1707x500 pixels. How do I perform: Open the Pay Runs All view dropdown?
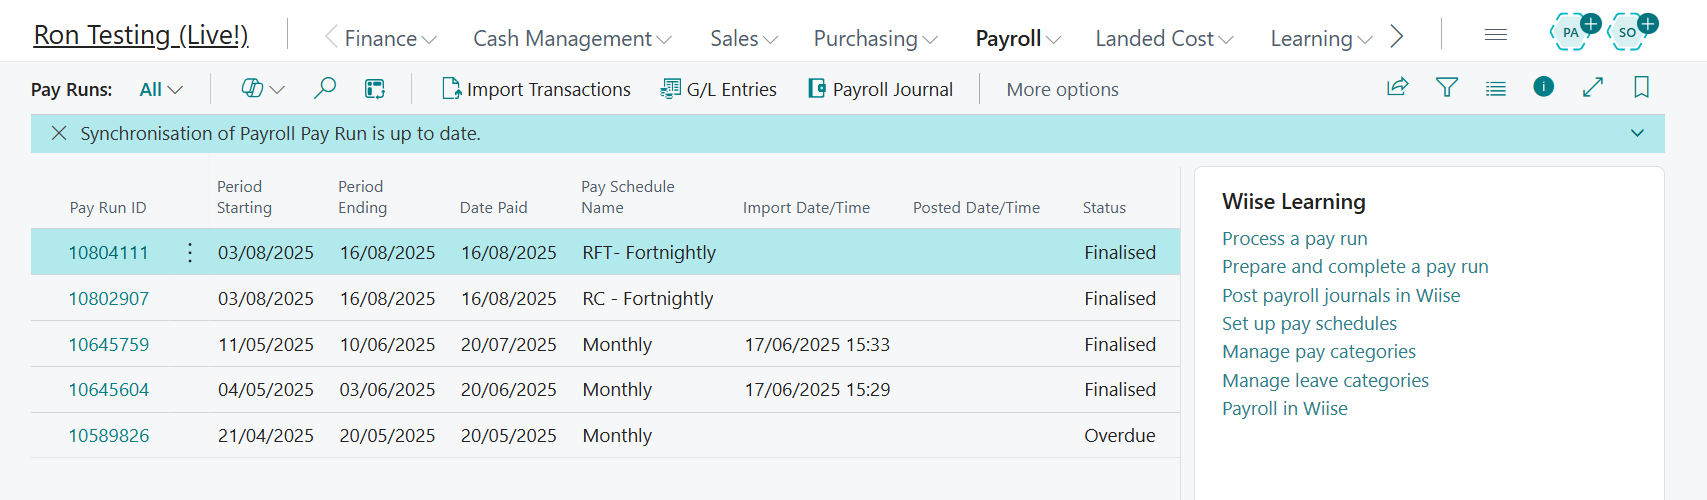[161, 89]
